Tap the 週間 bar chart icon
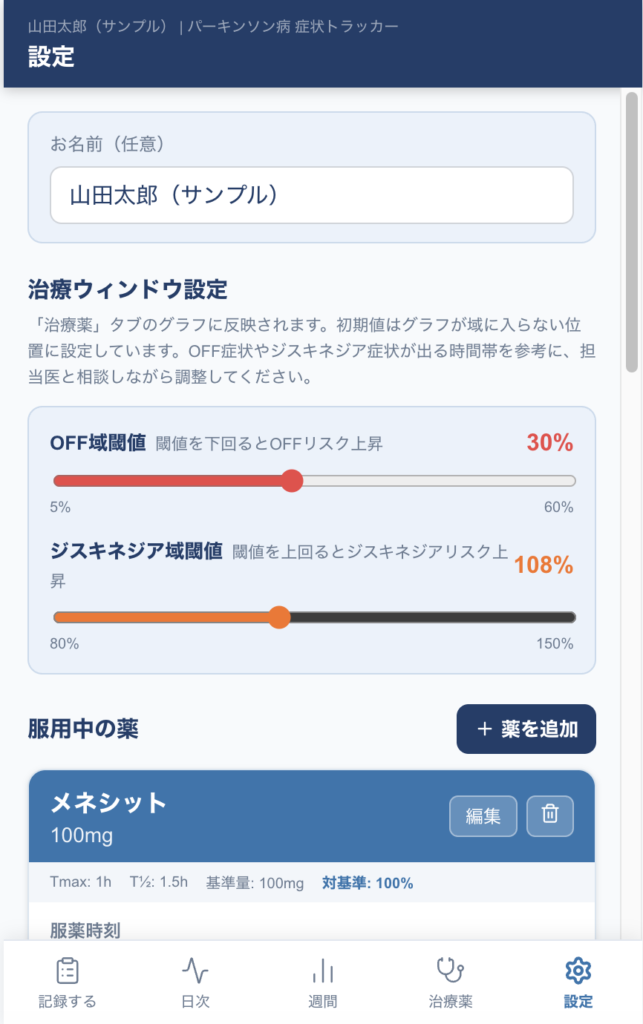This screenshot has width=643, height=1024. click(322, 970)
